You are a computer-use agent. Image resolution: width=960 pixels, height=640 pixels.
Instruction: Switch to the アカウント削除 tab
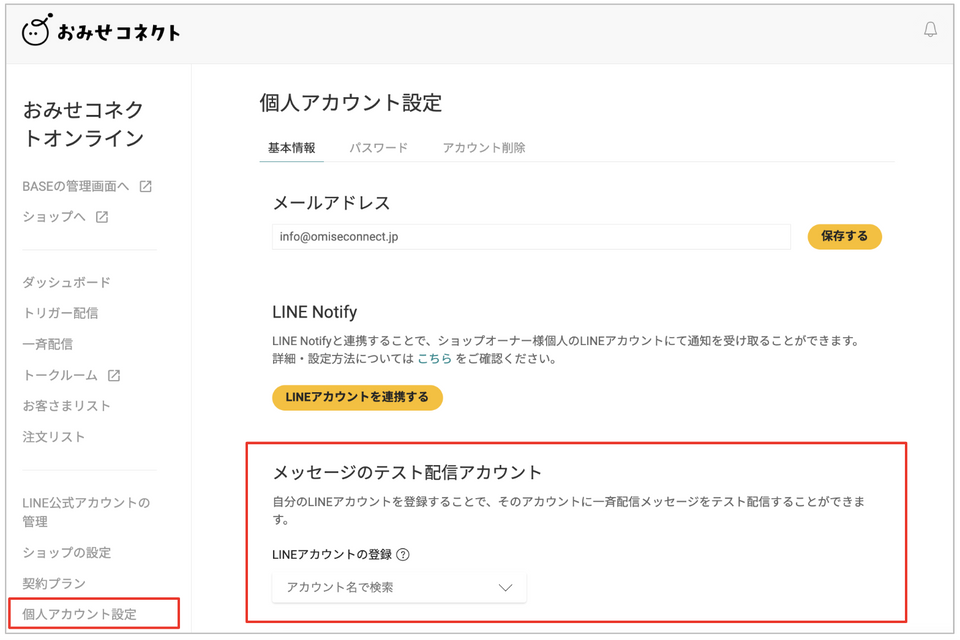click(x=484, y=148)
